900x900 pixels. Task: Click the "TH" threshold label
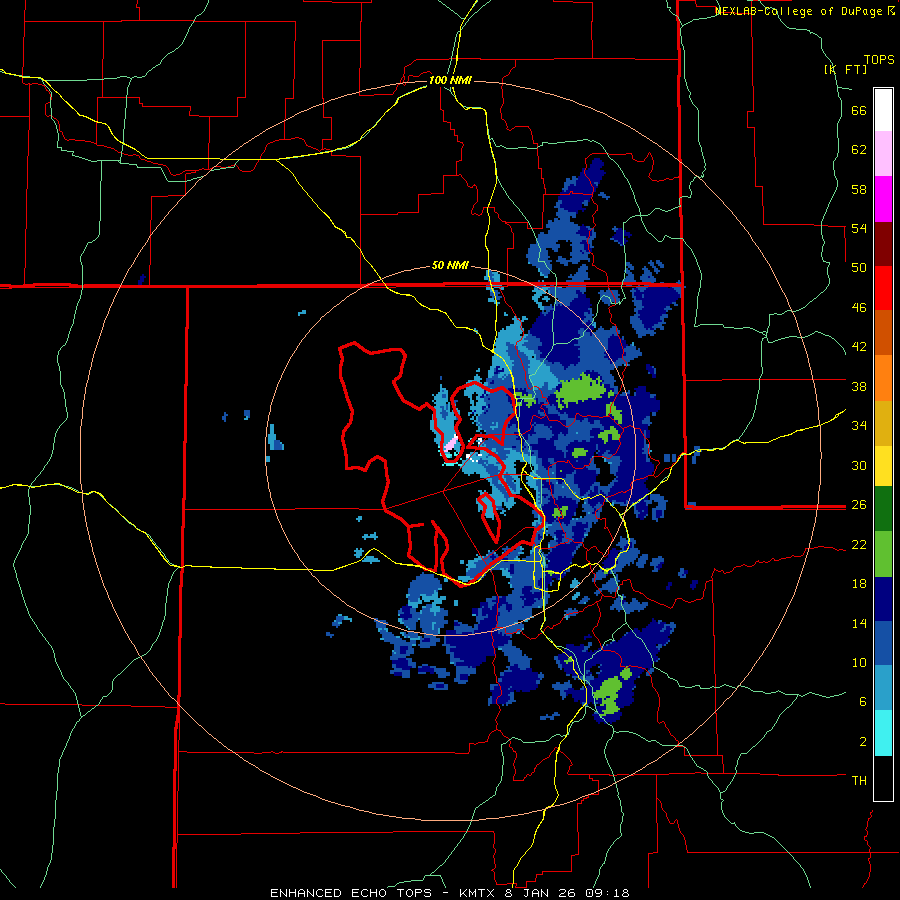pyautogui.click(x=859, y=781)
